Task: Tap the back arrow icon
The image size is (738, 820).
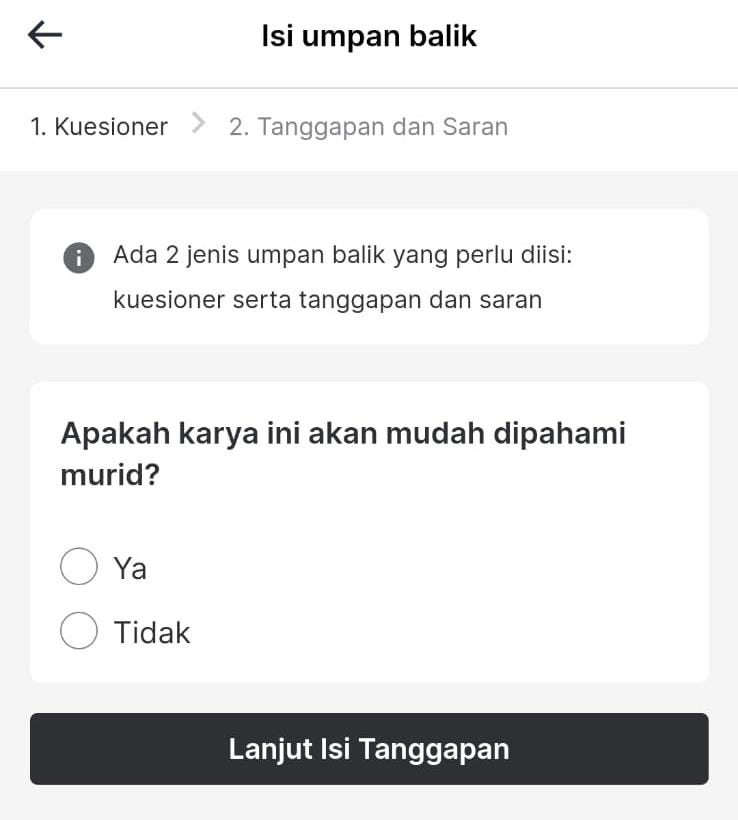Action: click(x=45, y=36)
